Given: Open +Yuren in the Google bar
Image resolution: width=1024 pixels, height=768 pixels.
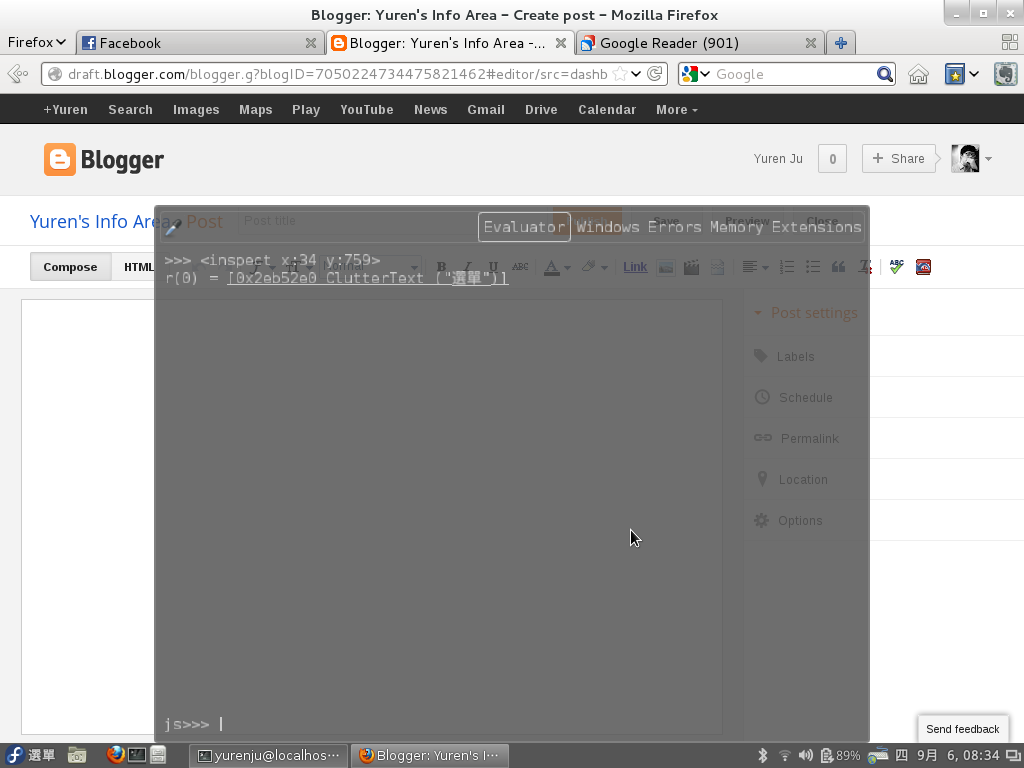Looking at the screenshot, I should [x=65, y=110].
